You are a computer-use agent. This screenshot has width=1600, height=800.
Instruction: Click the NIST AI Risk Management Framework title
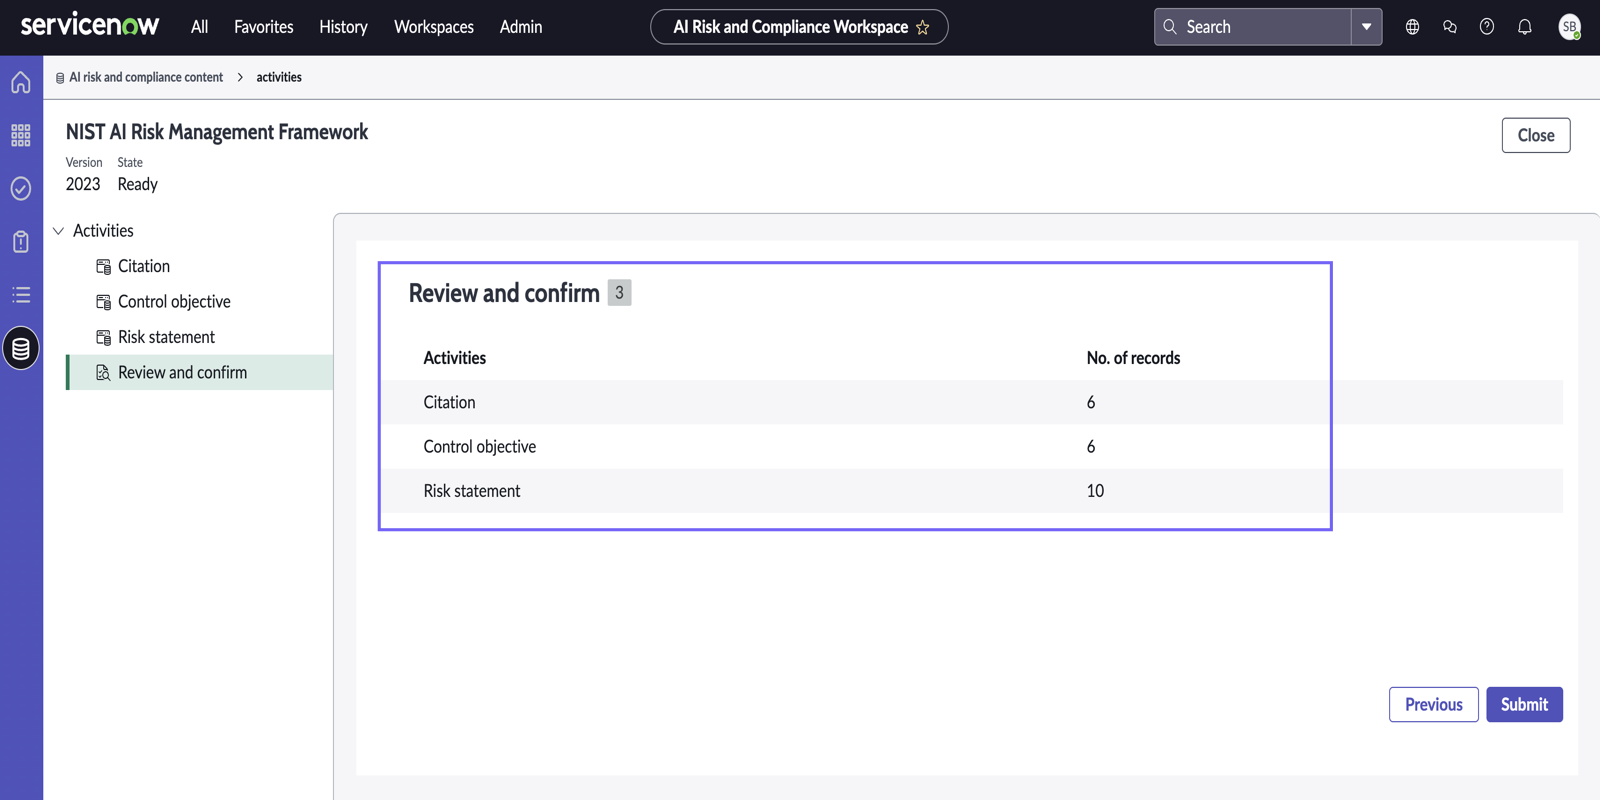pos(217,132)
